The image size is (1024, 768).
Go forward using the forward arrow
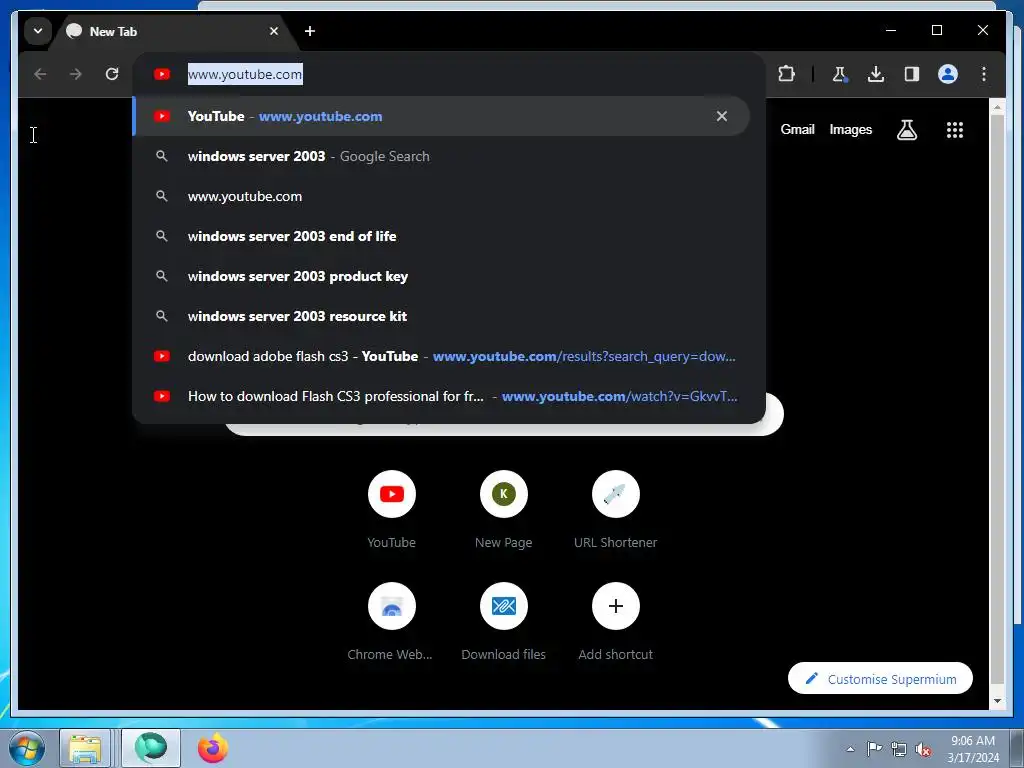tap(76, 74)
